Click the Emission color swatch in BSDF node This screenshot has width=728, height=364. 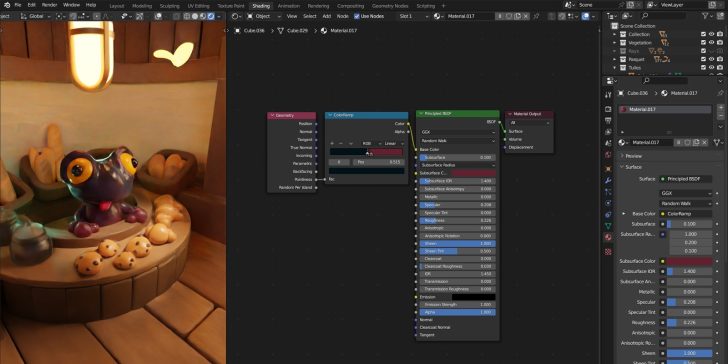473,297
